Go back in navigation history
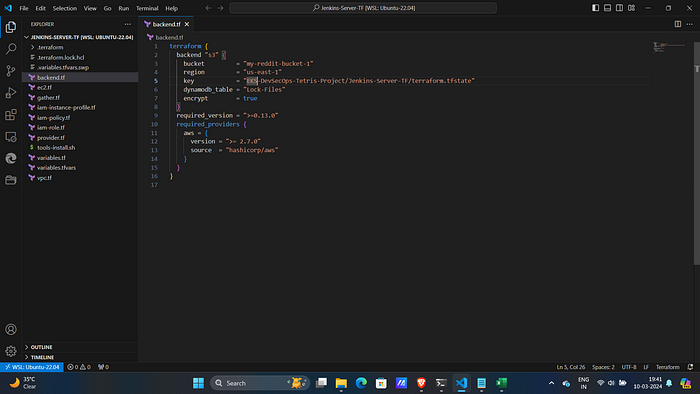 click(208, 8)
